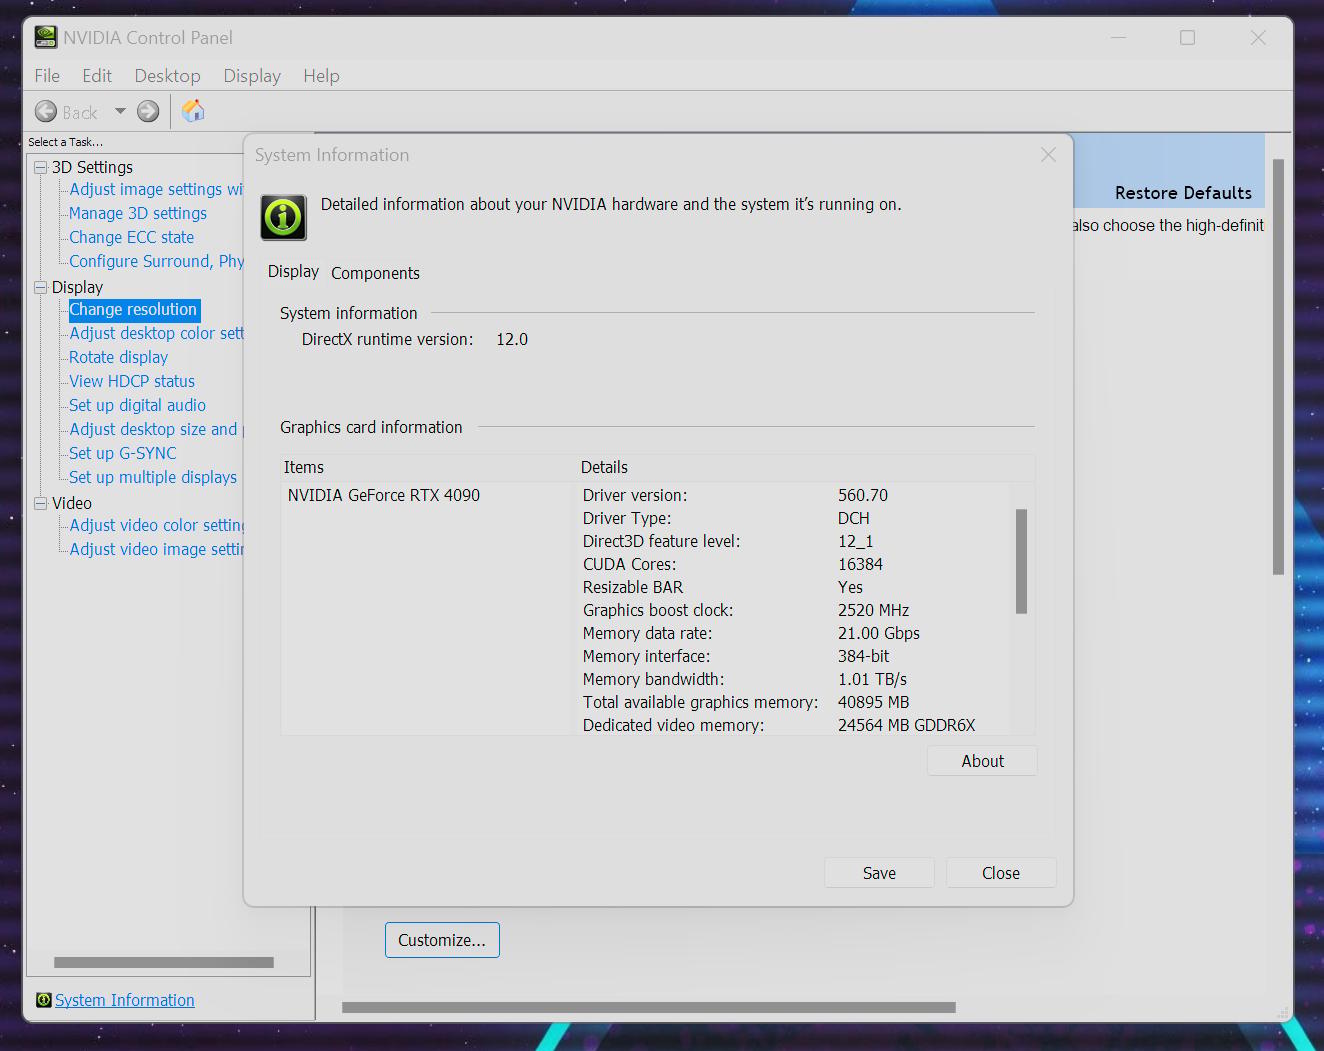The height and width of the screenshot is (1051, 1324).
Task: Click the About button
Action: coord(982,761)
